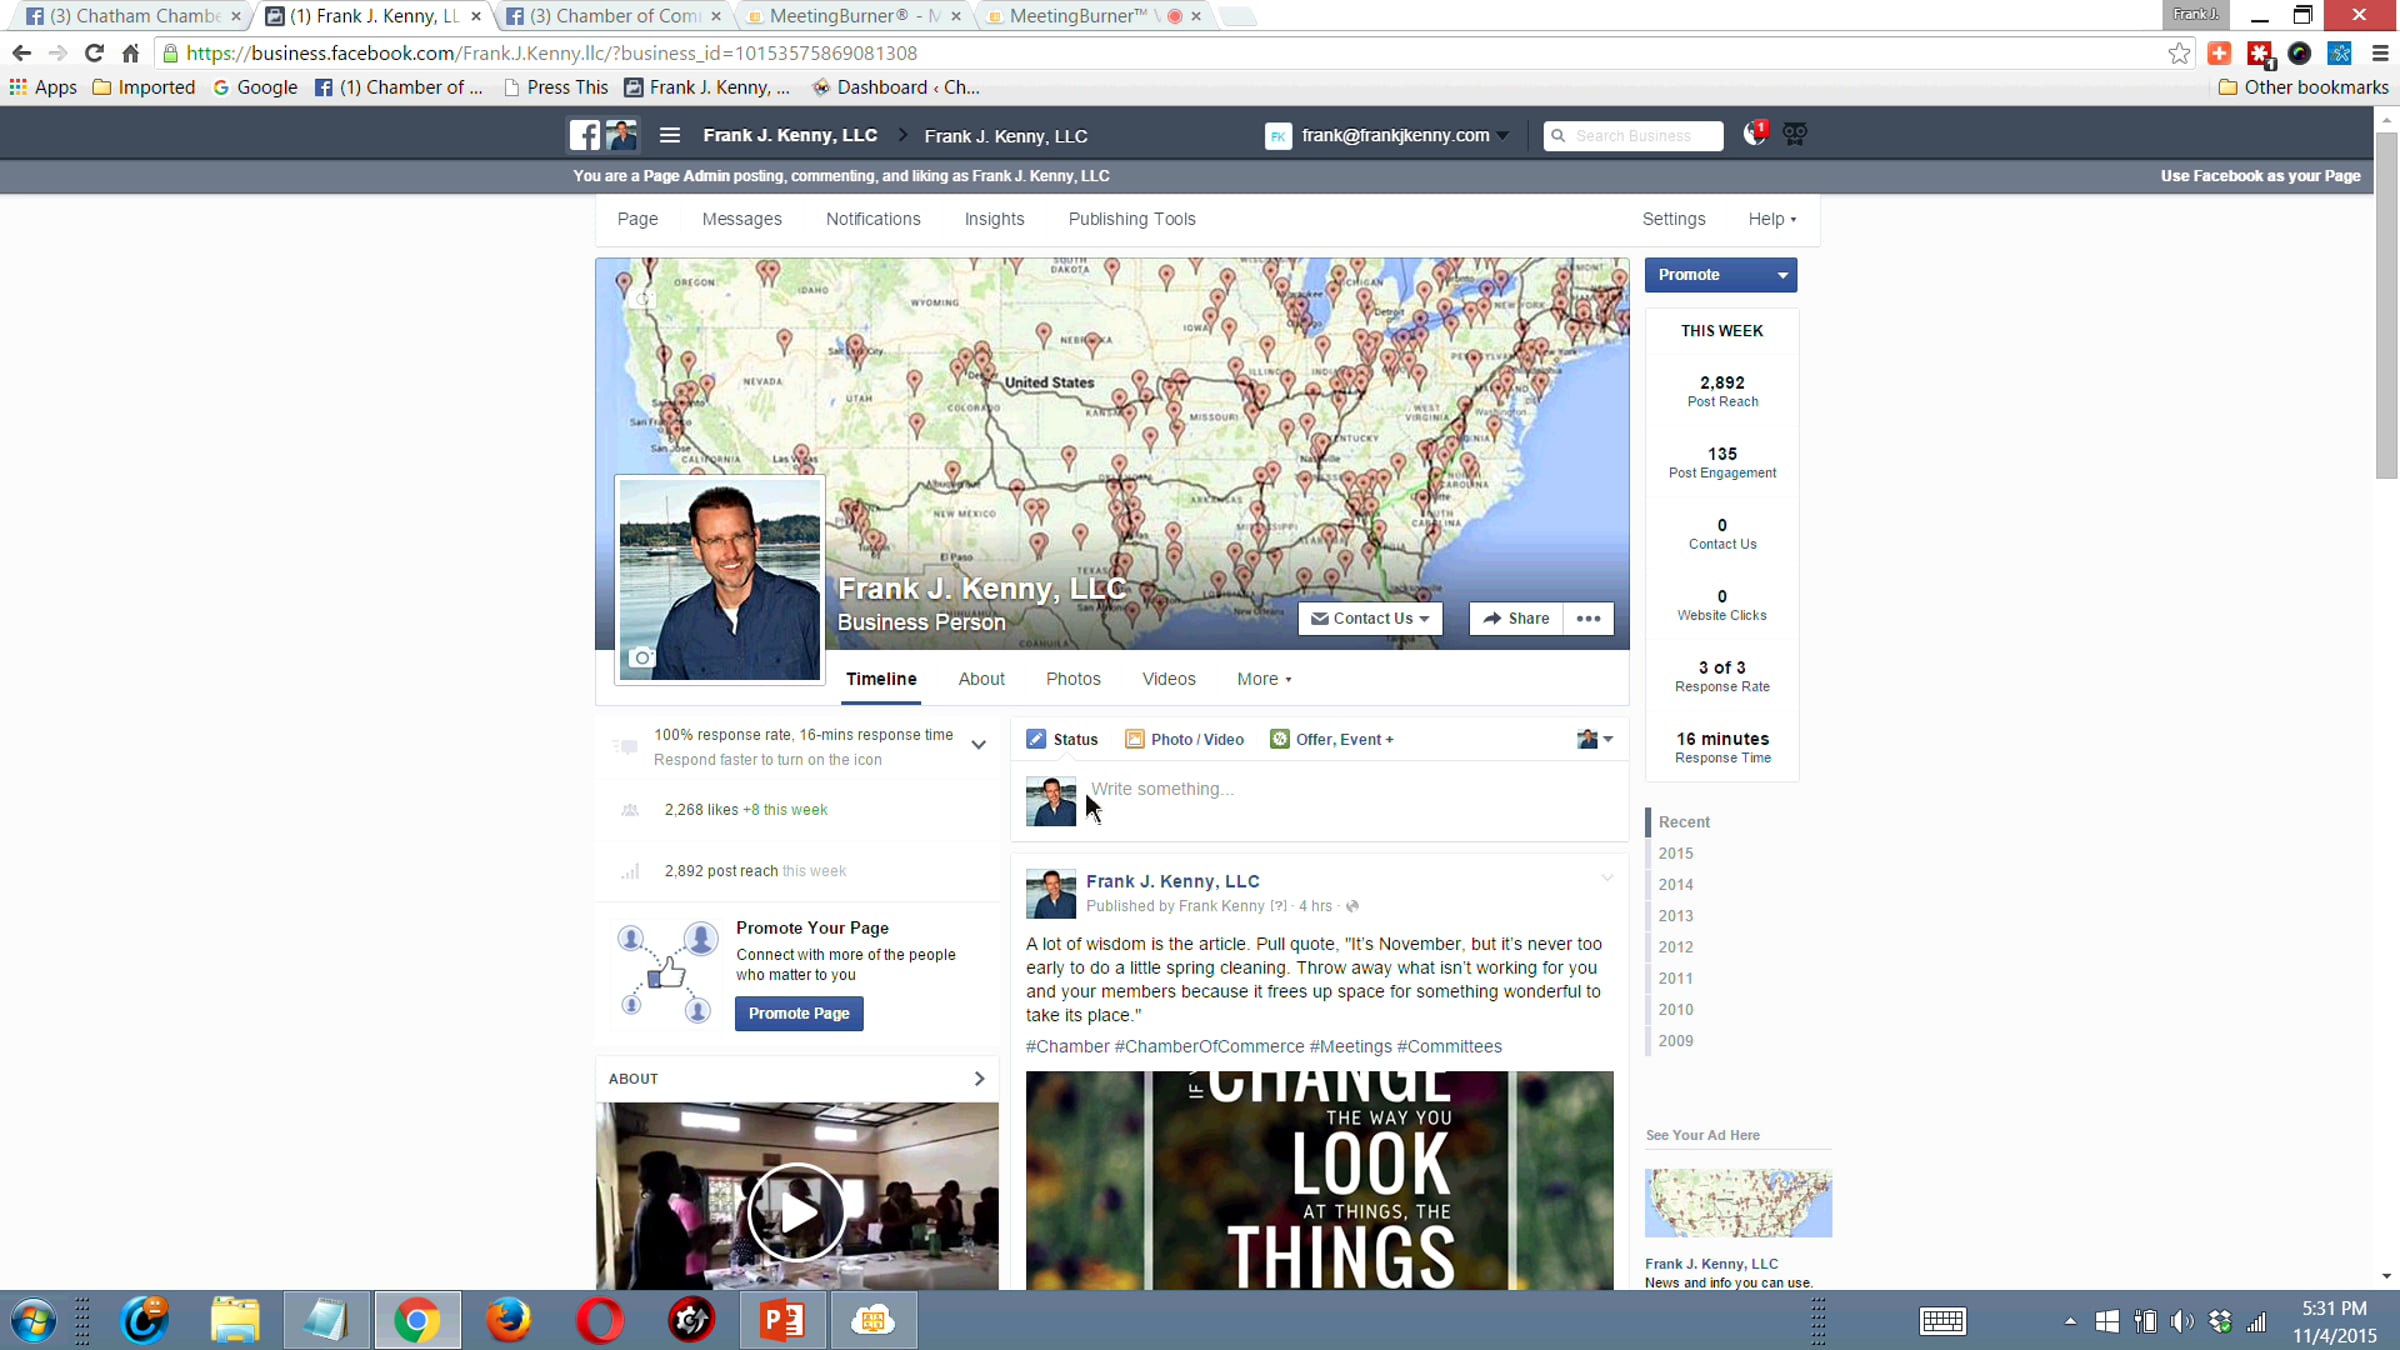Click the three-dots more options button
This screenshot has height=1350, width=2400.
point(1588,619)
